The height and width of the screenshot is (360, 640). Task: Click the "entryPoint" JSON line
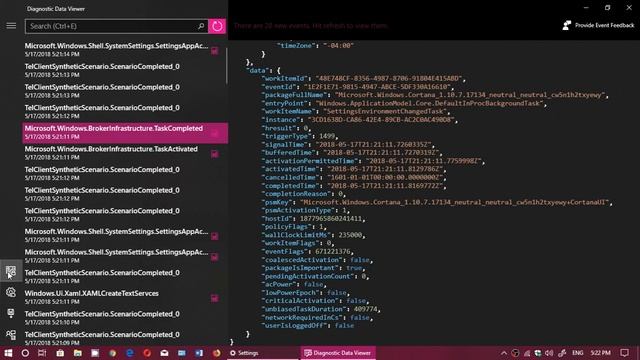pos(404,103)
